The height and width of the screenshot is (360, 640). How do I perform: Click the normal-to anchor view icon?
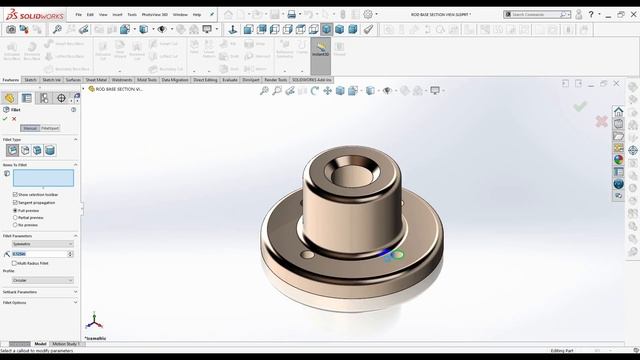click(233, 29)
